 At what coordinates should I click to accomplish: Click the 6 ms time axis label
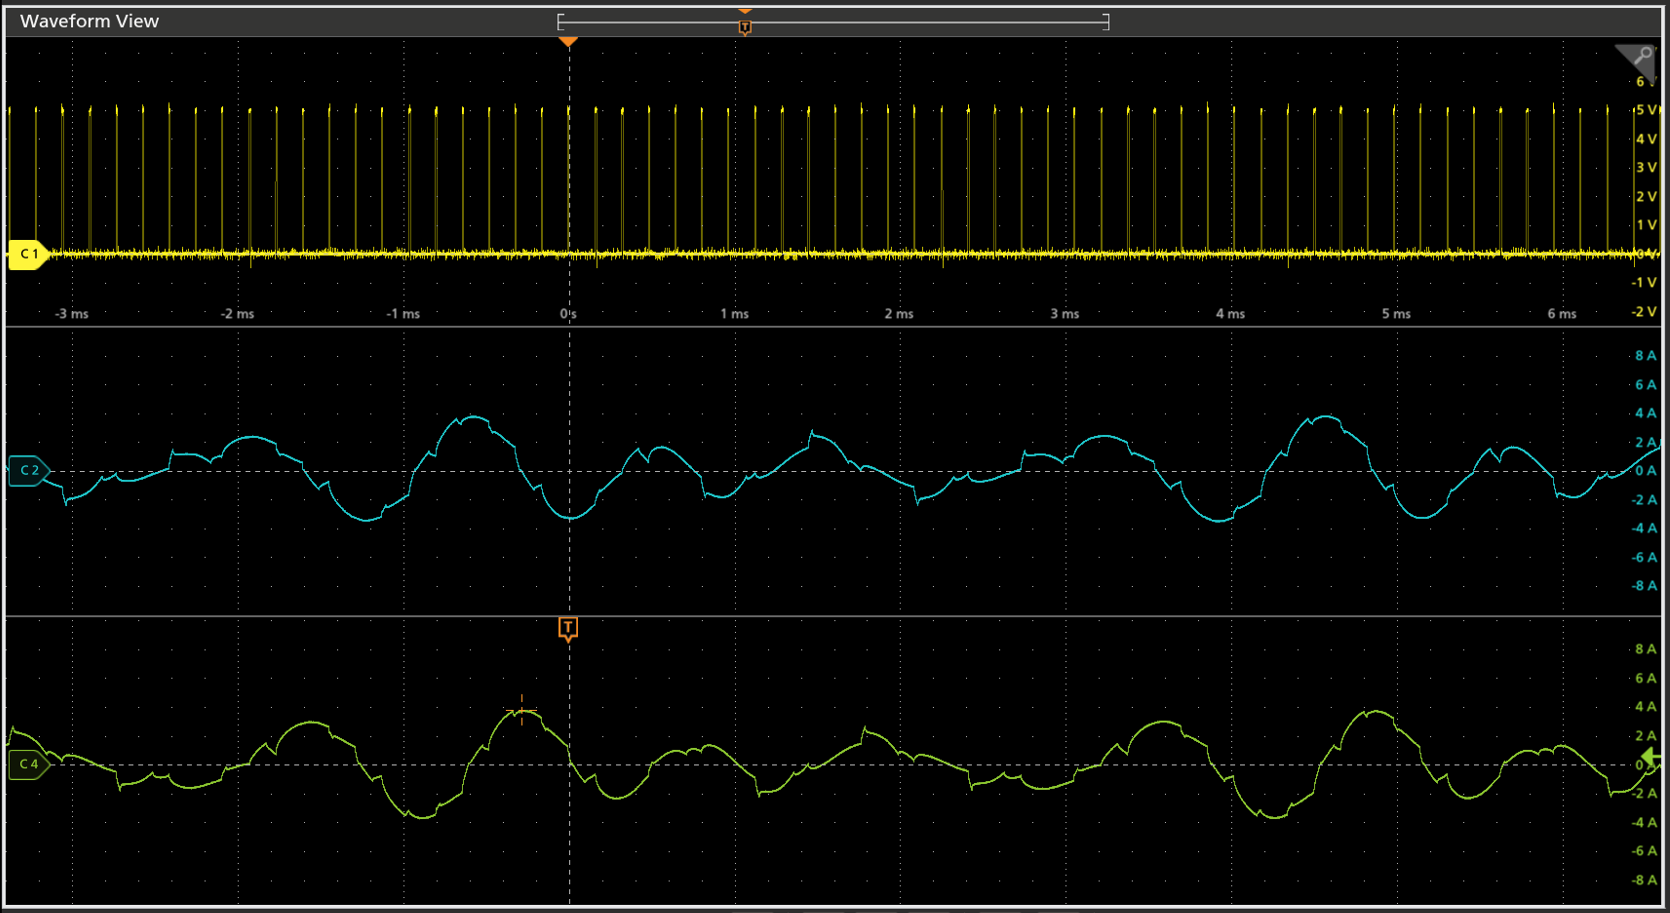1561,314
